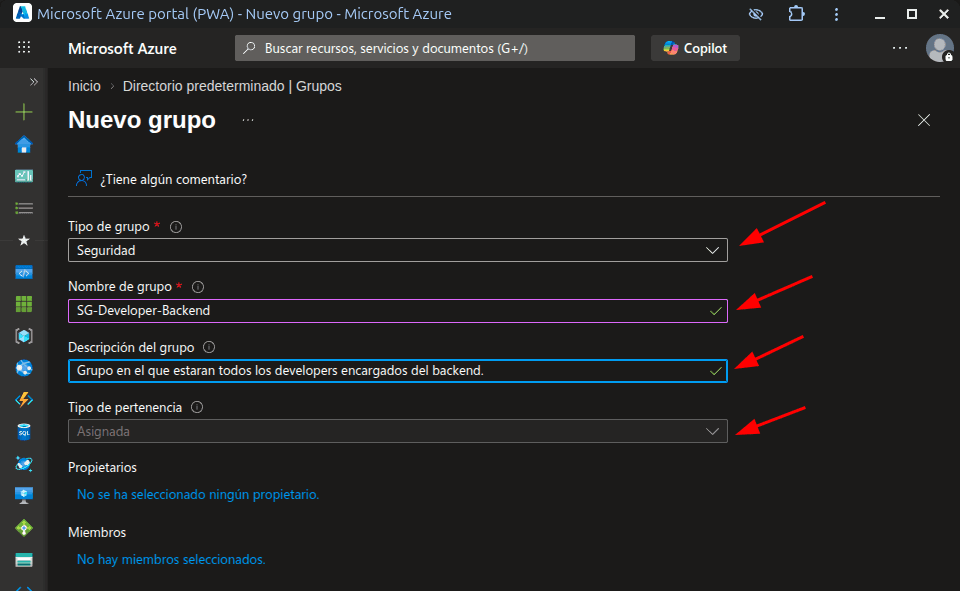Image resolution: width=960 pixels, height=591 pixels.
Task: Open the Dashboard chart icon in sidebar
Action: (24, 176)
